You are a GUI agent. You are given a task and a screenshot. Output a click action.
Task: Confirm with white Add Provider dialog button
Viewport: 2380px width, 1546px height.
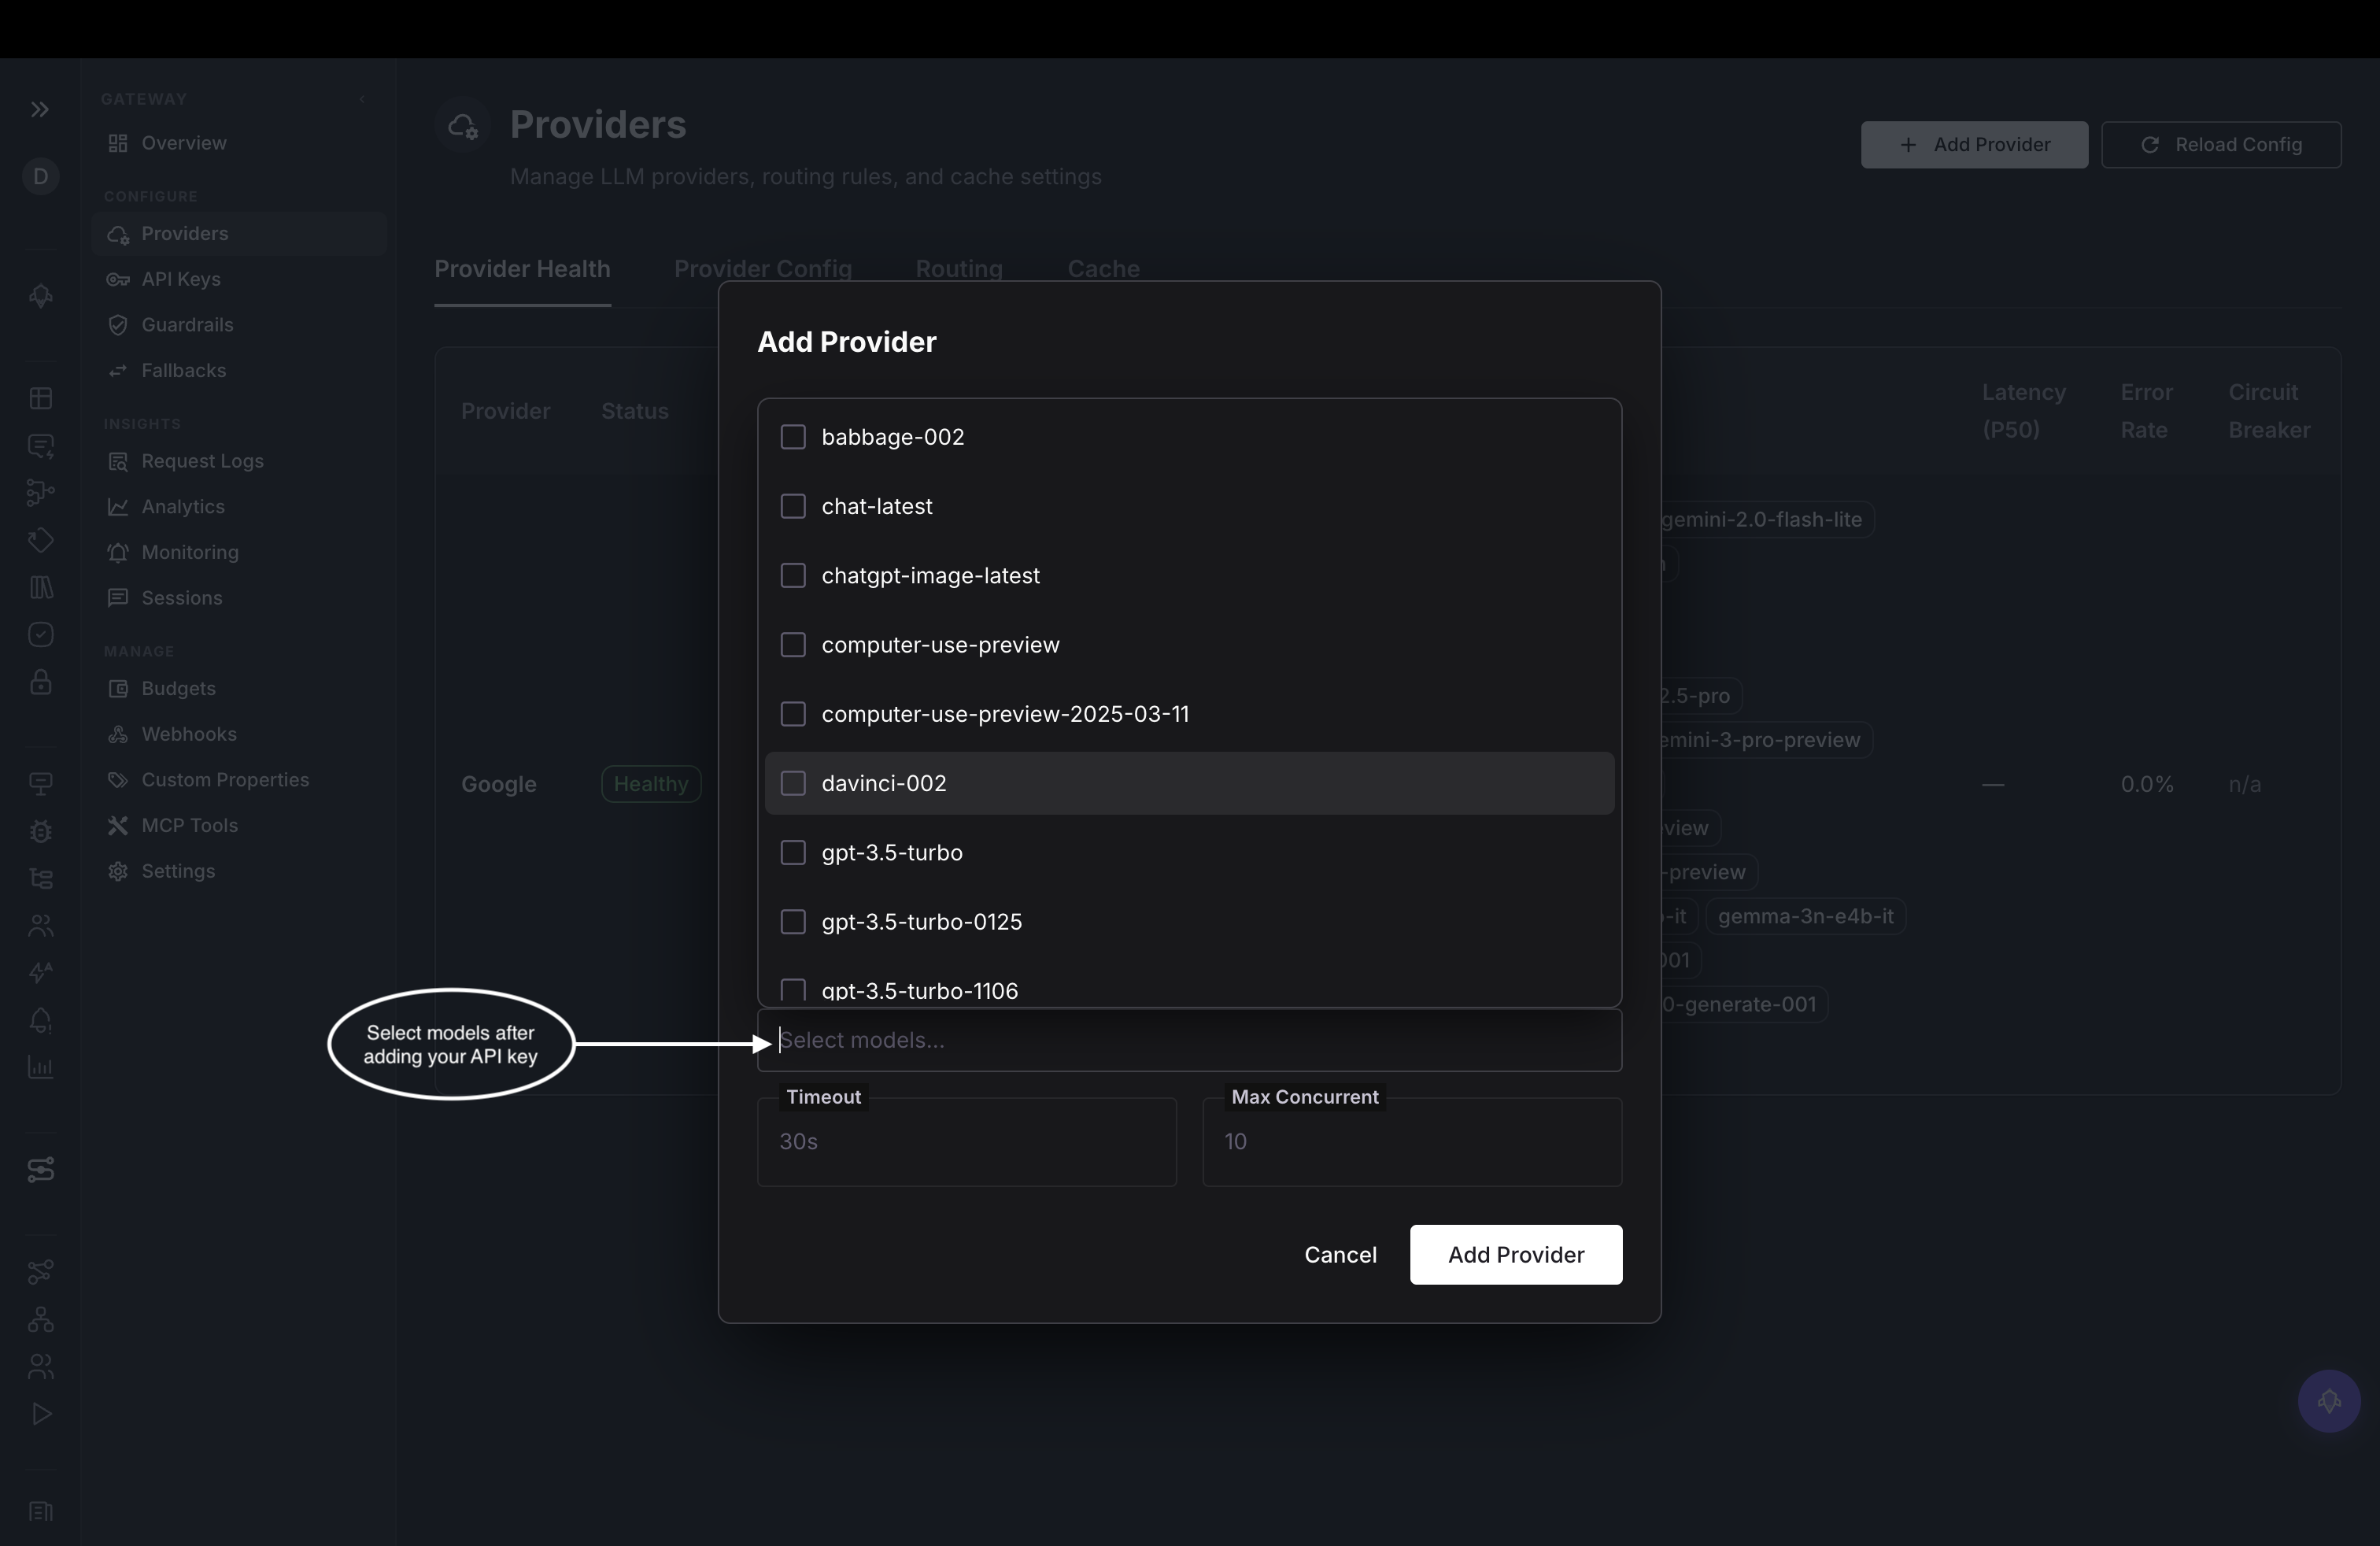coord(1516,1254)
